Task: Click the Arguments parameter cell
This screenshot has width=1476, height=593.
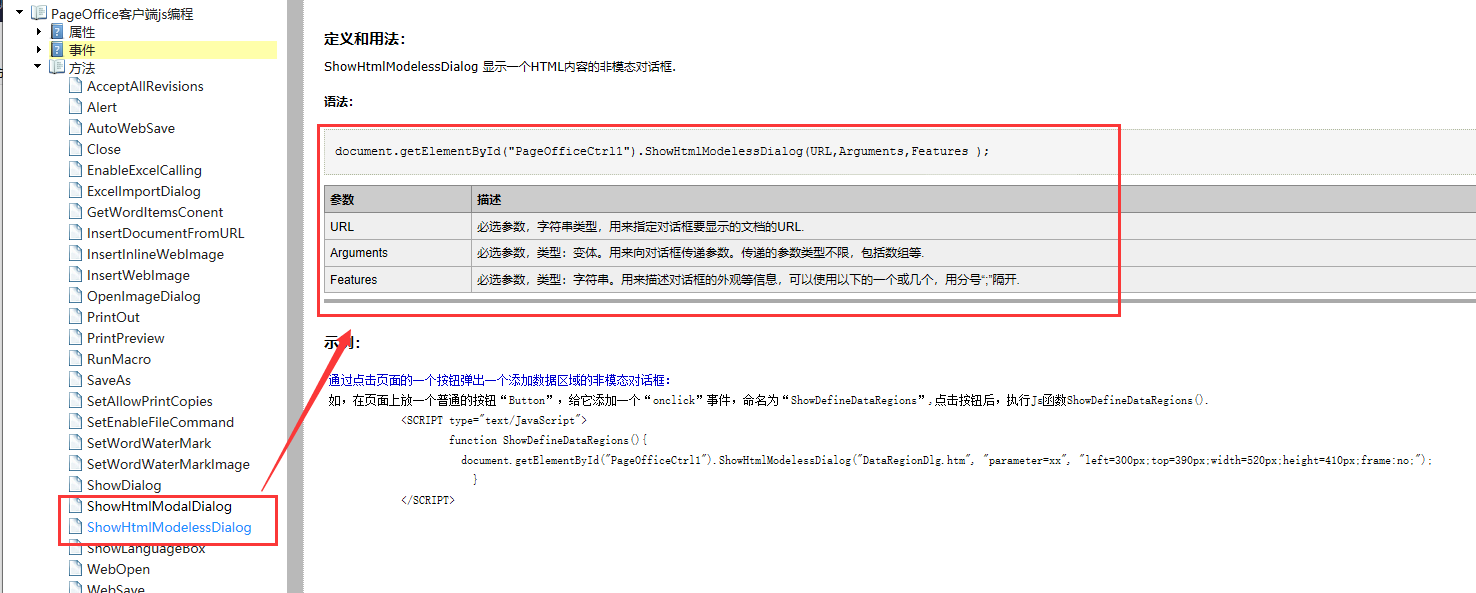Action: click(398, 253)
